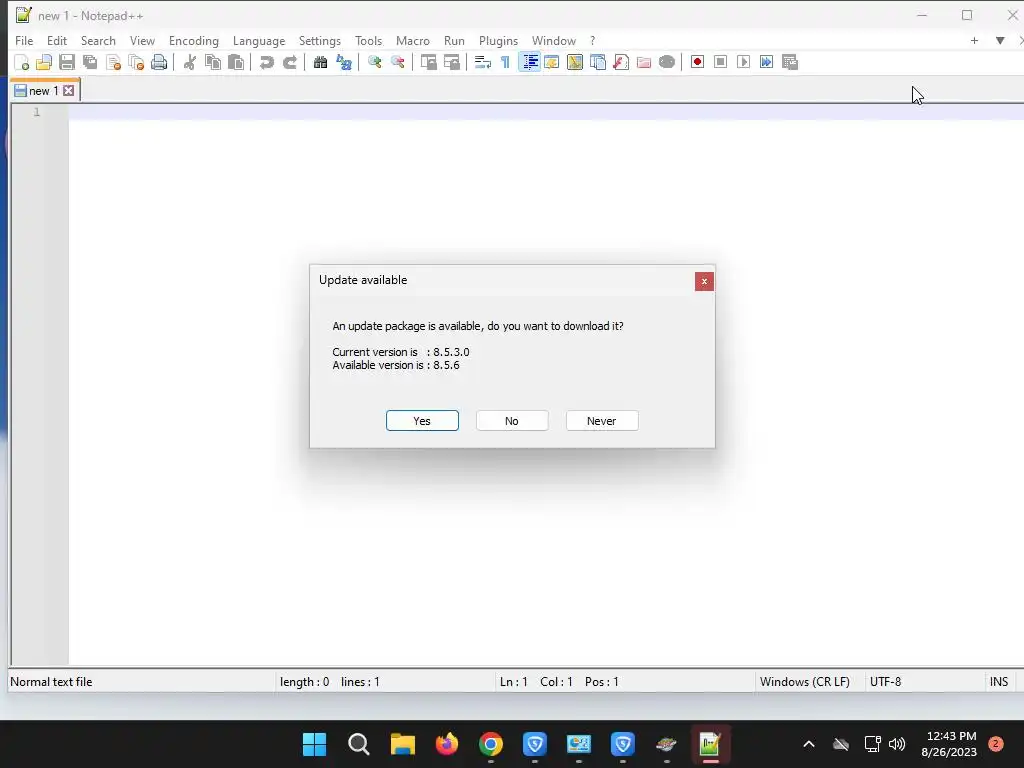Click No in Update available dialog
Screen dimensions: 1024x768
[512, 421]
